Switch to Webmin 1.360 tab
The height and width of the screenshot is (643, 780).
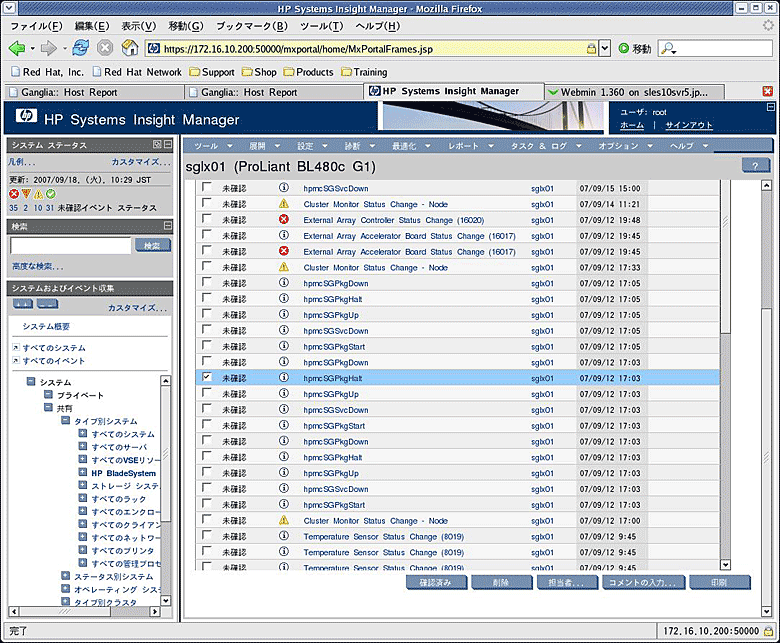[634, 92]
